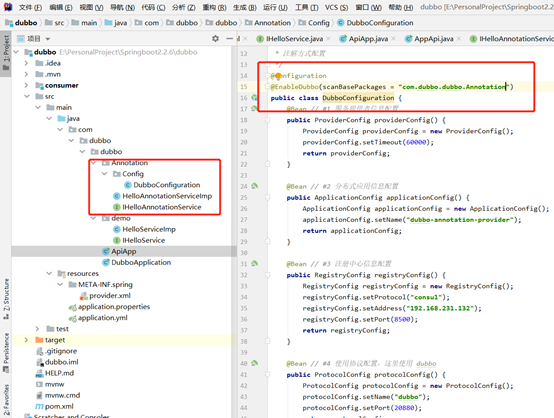554x418 pixels.
Task: Open dubbo.iml file
Action: (57, 362)
